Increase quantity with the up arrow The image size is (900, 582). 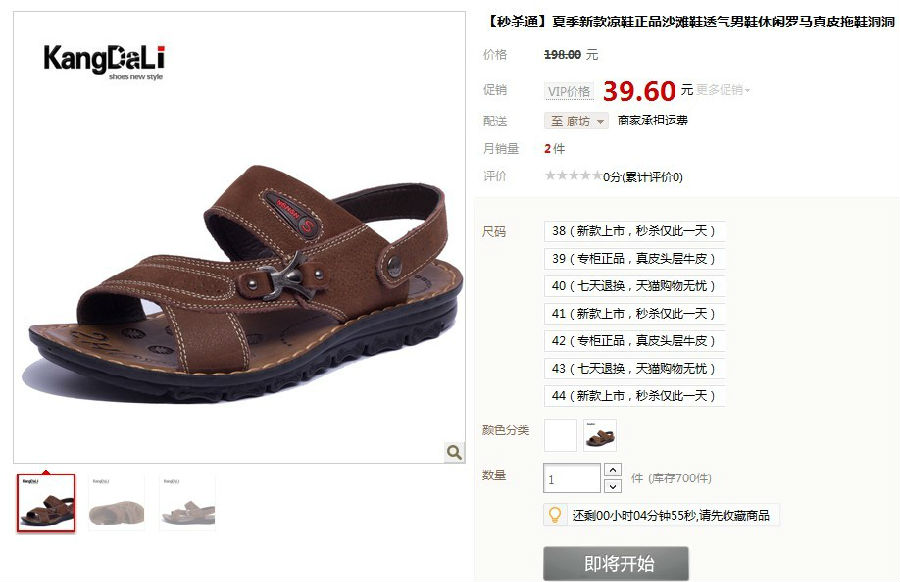pos(613,470)
